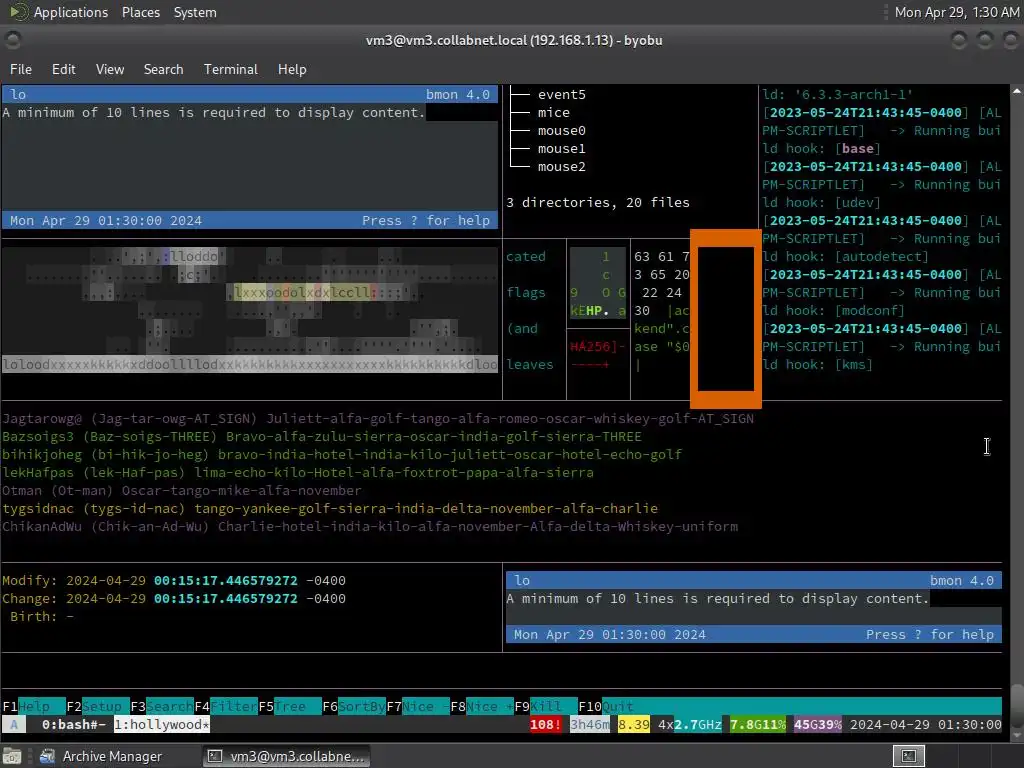Open the File menu
1024x768 pixels.
pyautogui.click(x=20, y=69)
